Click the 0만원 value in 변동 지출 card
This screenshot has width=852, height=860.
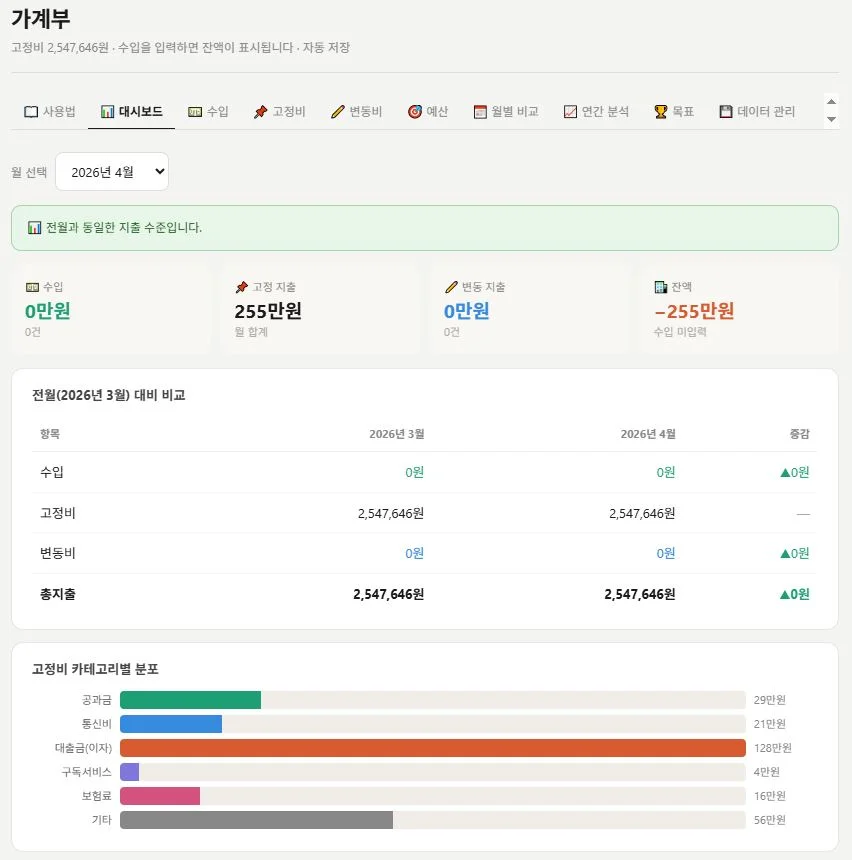(466, 311)
